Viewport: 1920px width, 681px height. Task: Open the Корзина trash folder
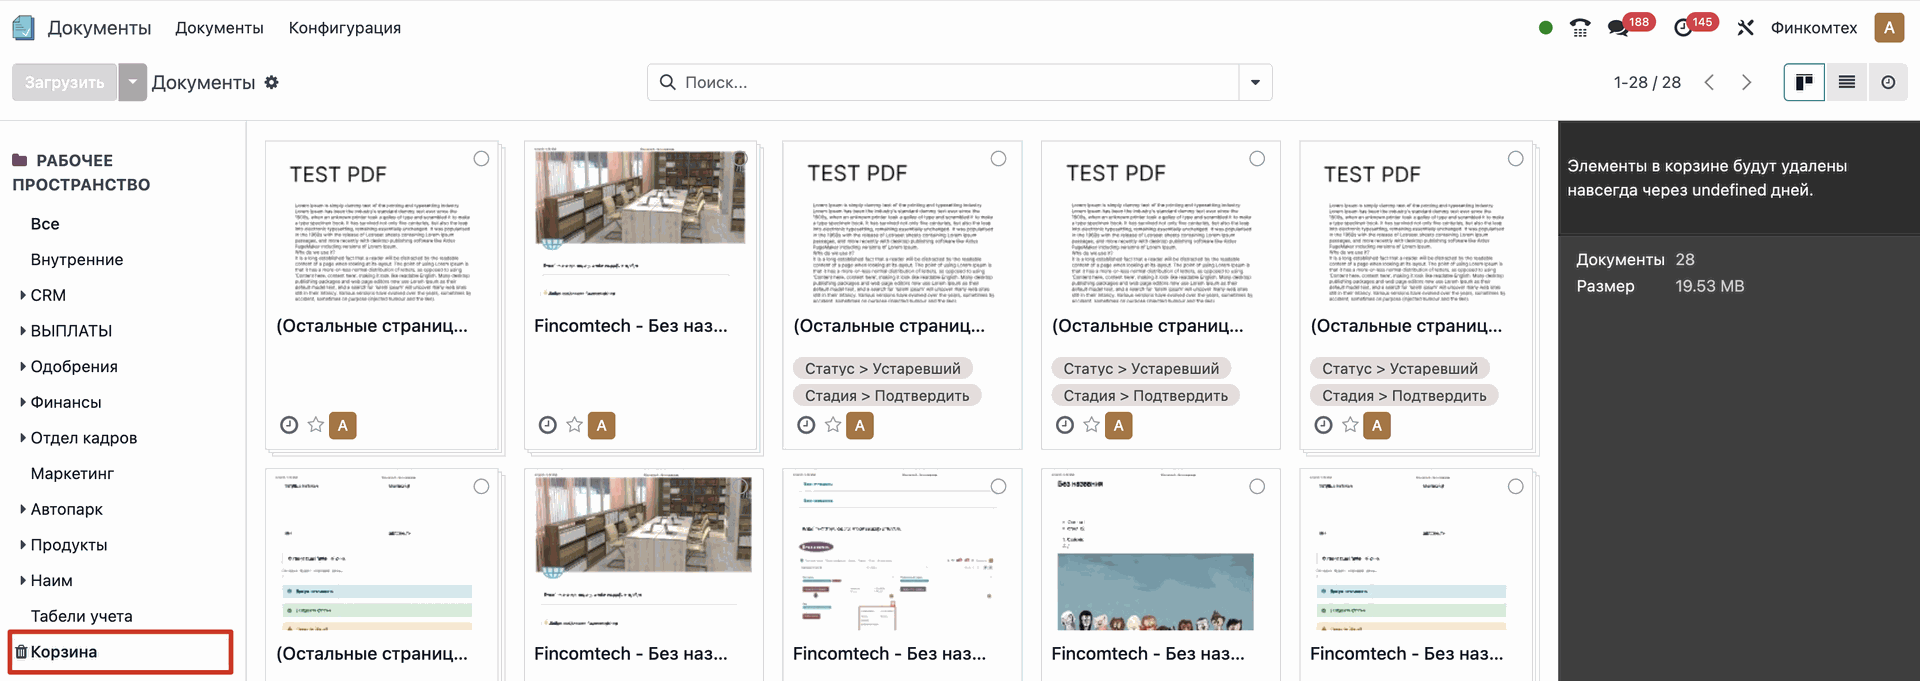[64, 652]
